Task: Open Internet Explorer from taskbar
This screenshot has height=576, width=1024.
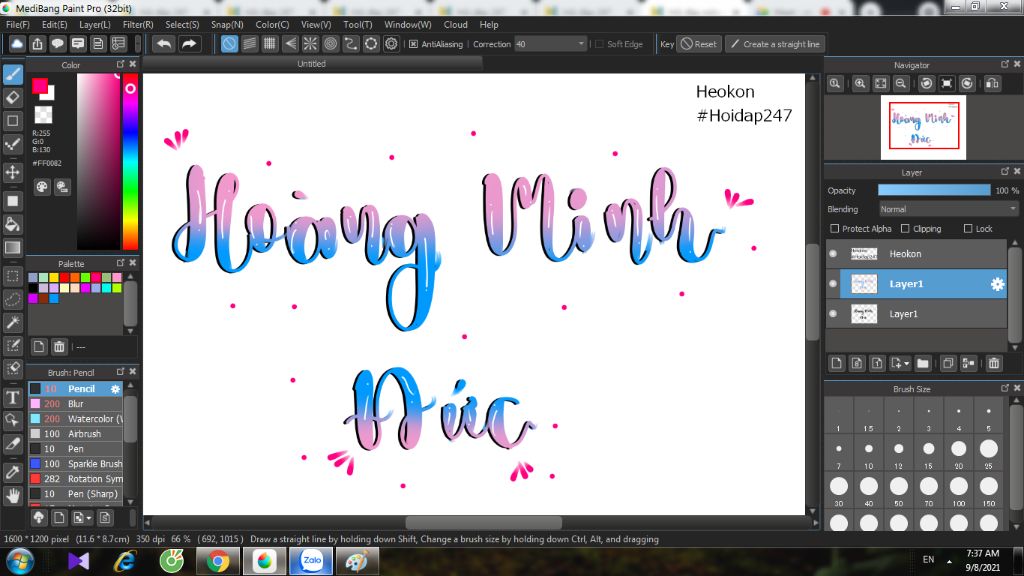Action: (125, 561)
